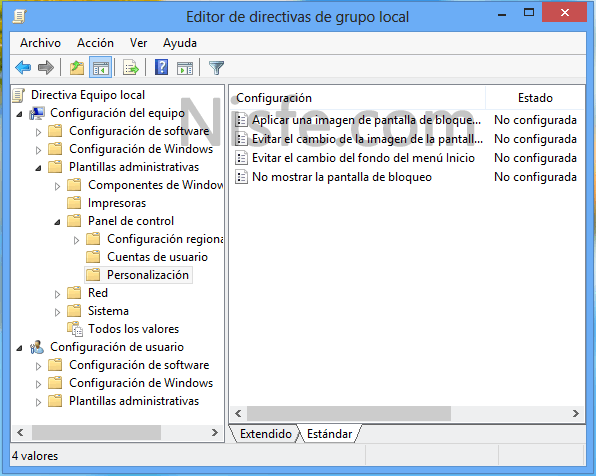Open the Acción menu
596x476 pixels.
(95, 43)
